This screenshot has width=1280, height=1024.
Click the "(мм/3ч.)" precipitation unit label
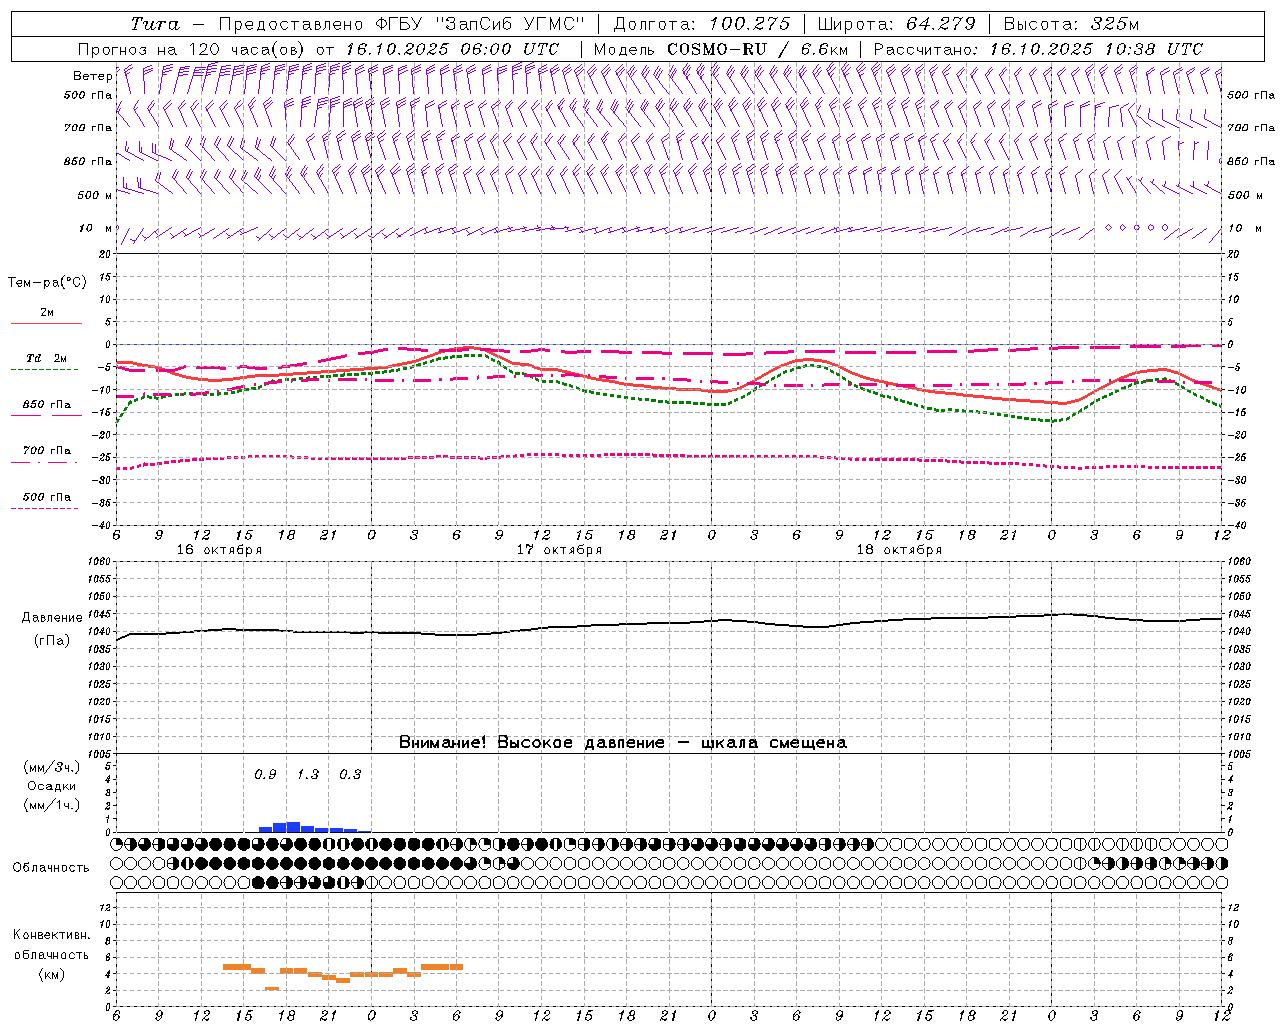click(52, 767)
